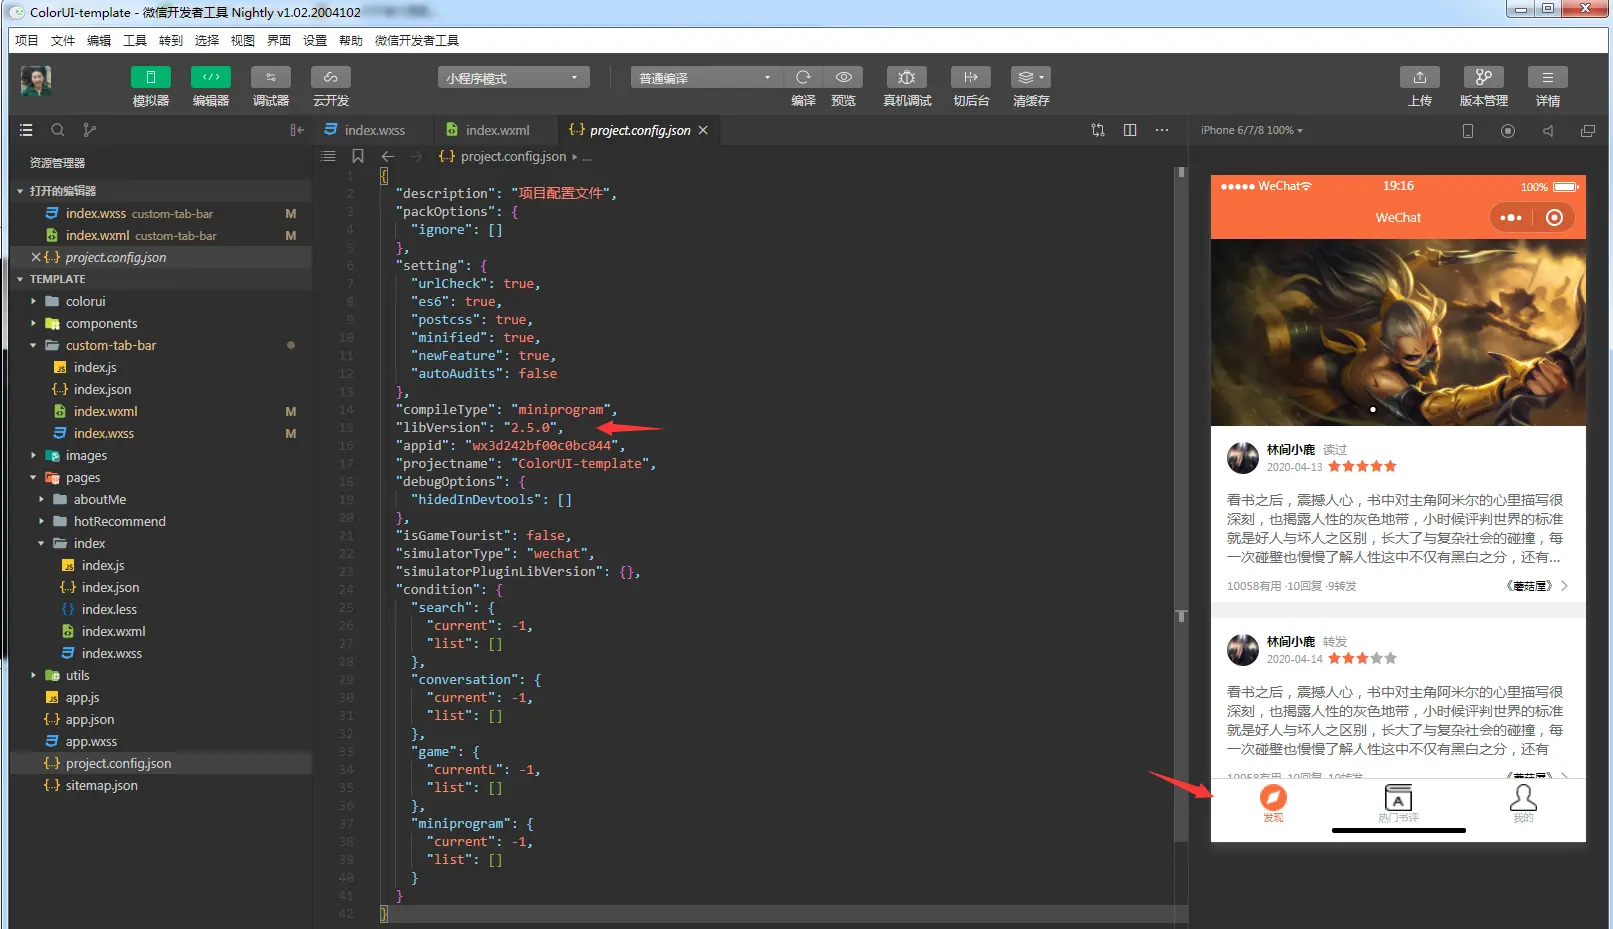Viewport: 1613px width, 929px height.
Task: Open the 设置 menu
Action: pyautogui.click(x=315, y=40)
